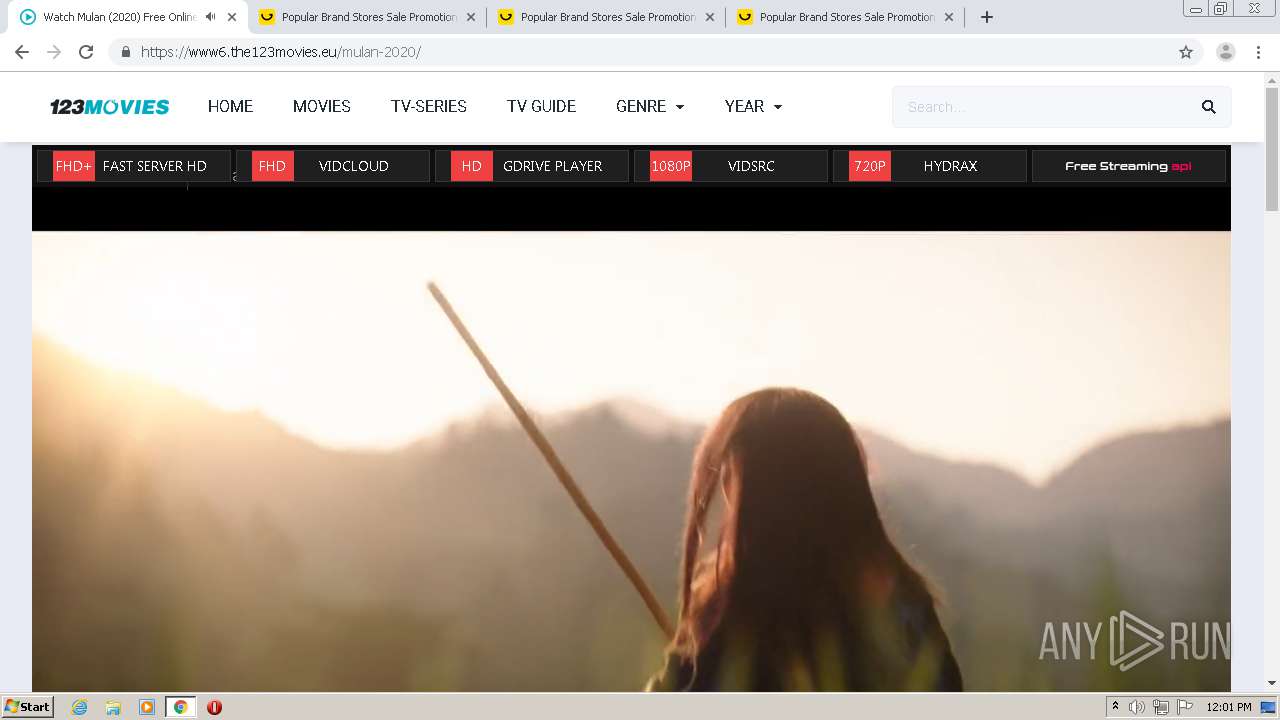Open the HOME menu item
This screenshot has width=1280, height=720.
click(x=230, y=106)
